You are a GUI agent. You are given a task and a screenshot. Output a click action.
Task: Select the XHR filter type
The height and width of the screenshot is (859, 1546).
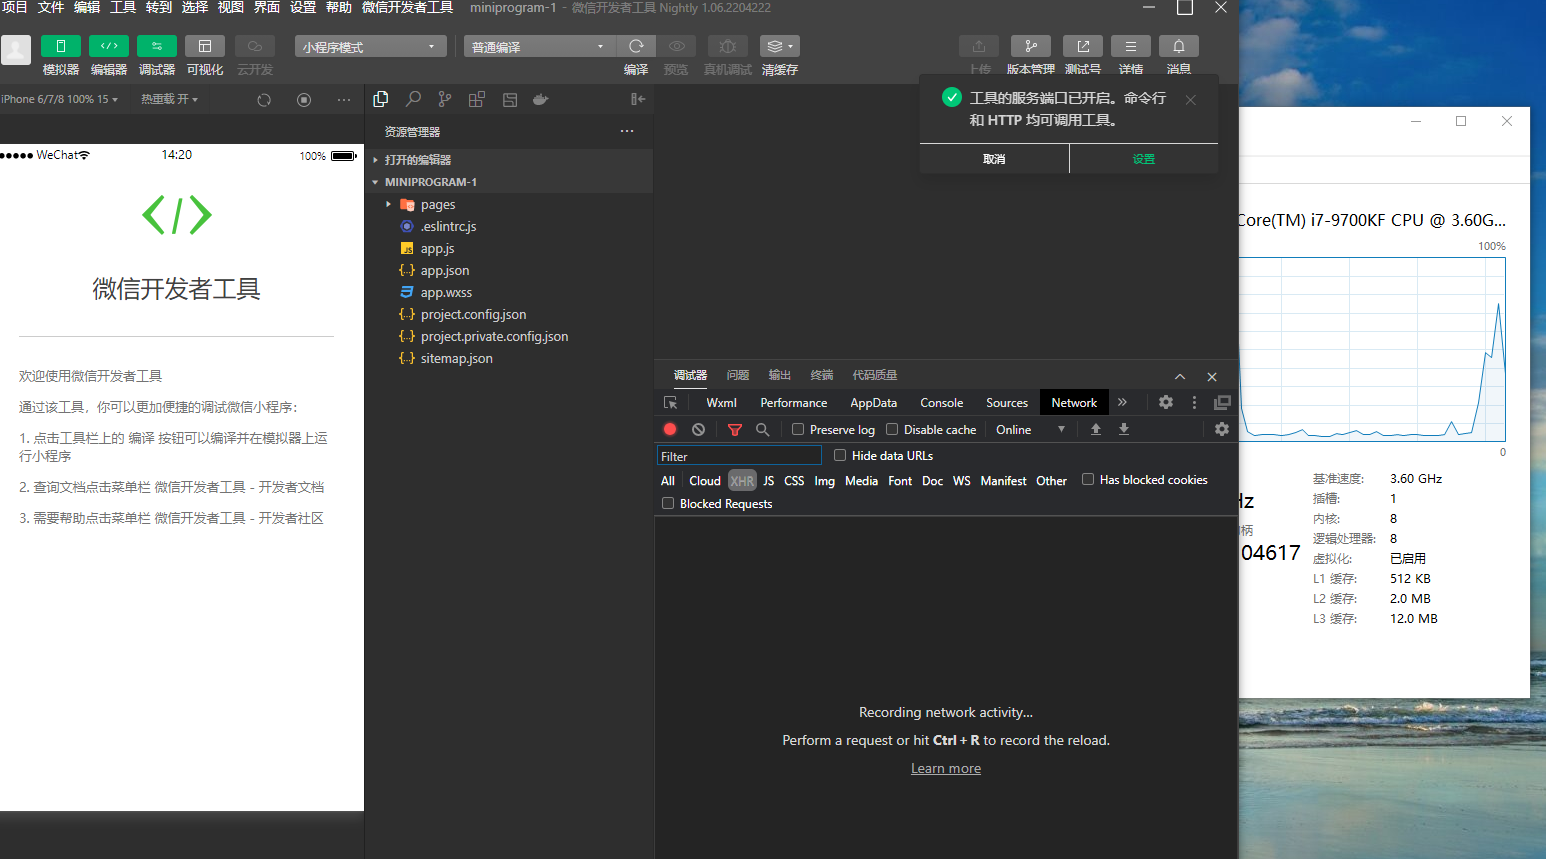click(x=742, y=481)
